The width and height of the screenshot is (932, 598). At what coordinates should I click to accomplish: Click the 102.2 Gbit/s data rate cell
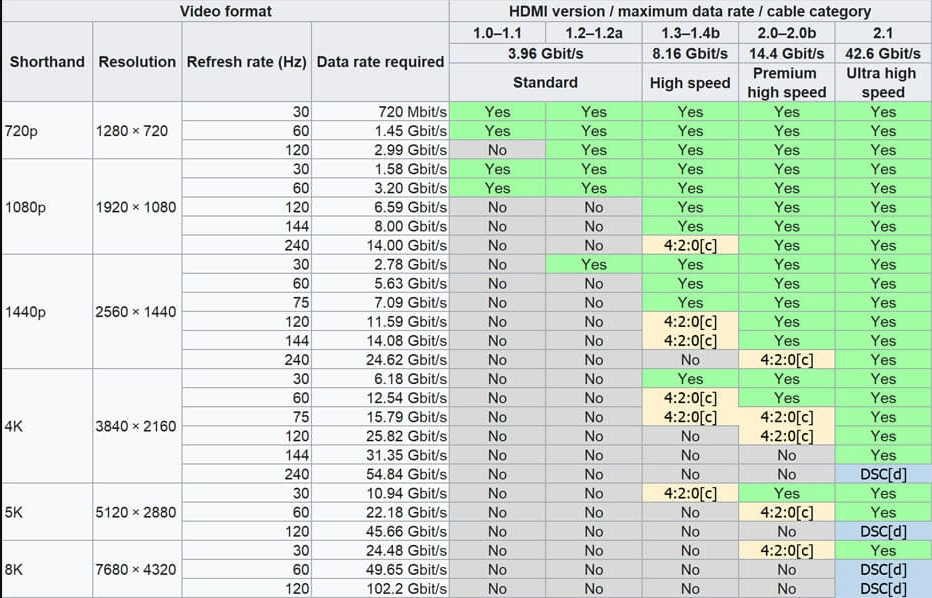pos(380,588)
